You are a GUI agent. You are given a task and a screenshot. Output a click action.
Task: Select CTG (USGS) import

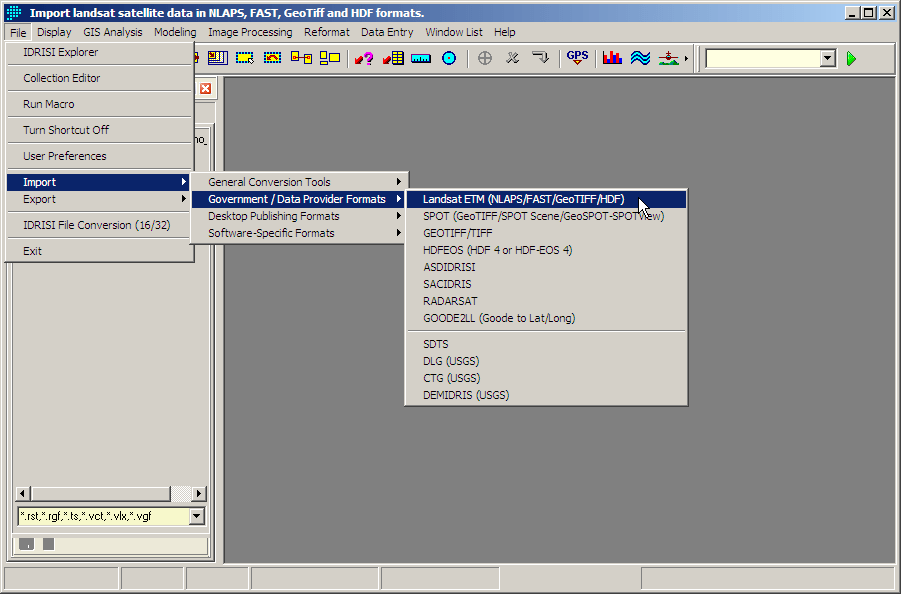(x=546, y=378)
